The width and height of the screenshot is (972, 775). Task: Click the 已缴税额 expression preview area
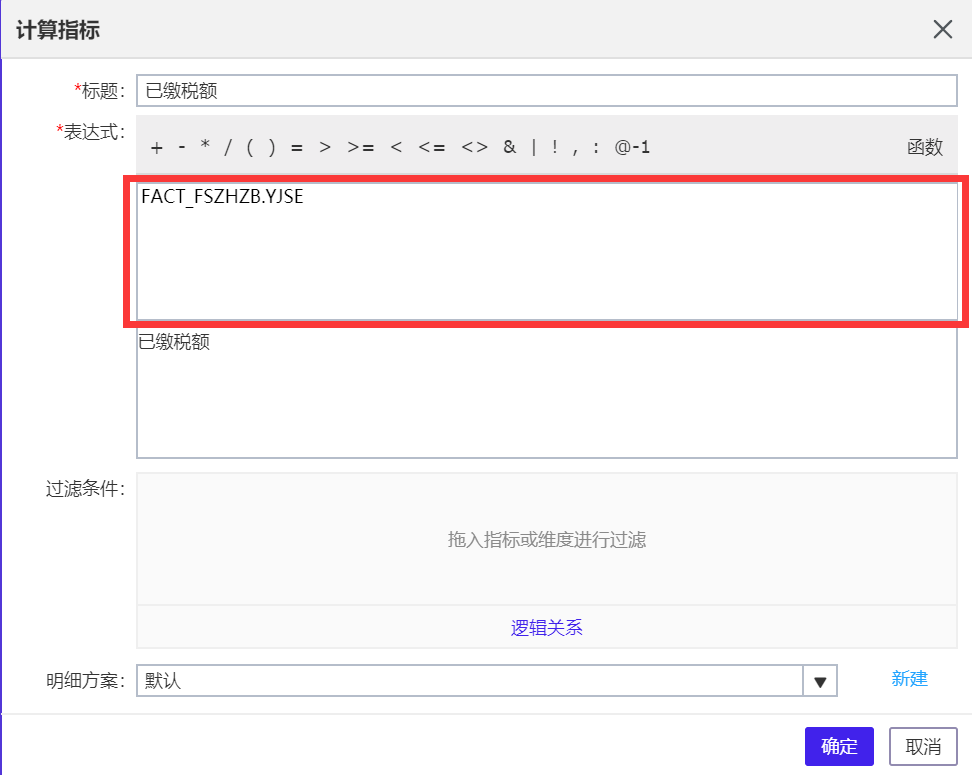coord(547,393)
